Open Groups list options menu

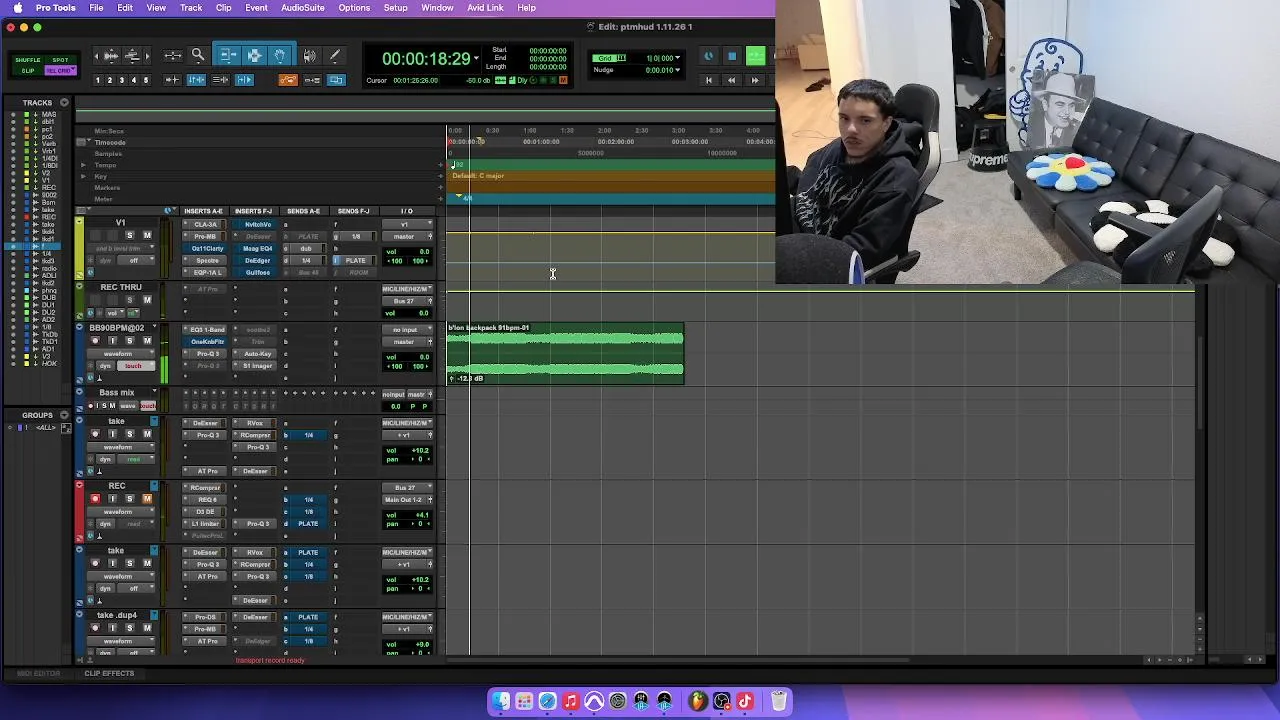[64, 415]
